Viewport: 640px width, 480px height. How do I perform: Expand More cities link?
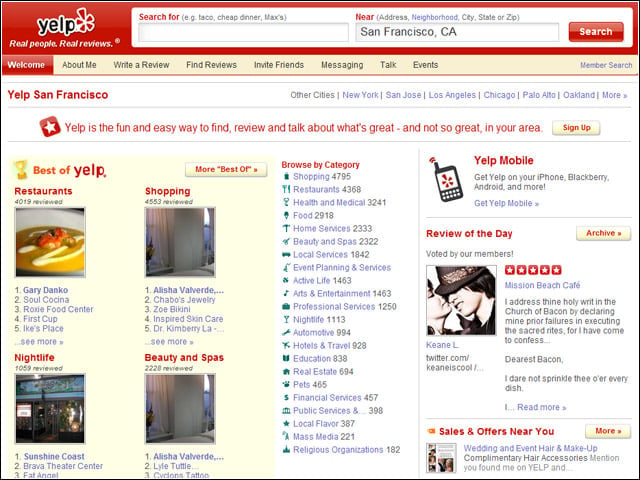click(614, 95)
